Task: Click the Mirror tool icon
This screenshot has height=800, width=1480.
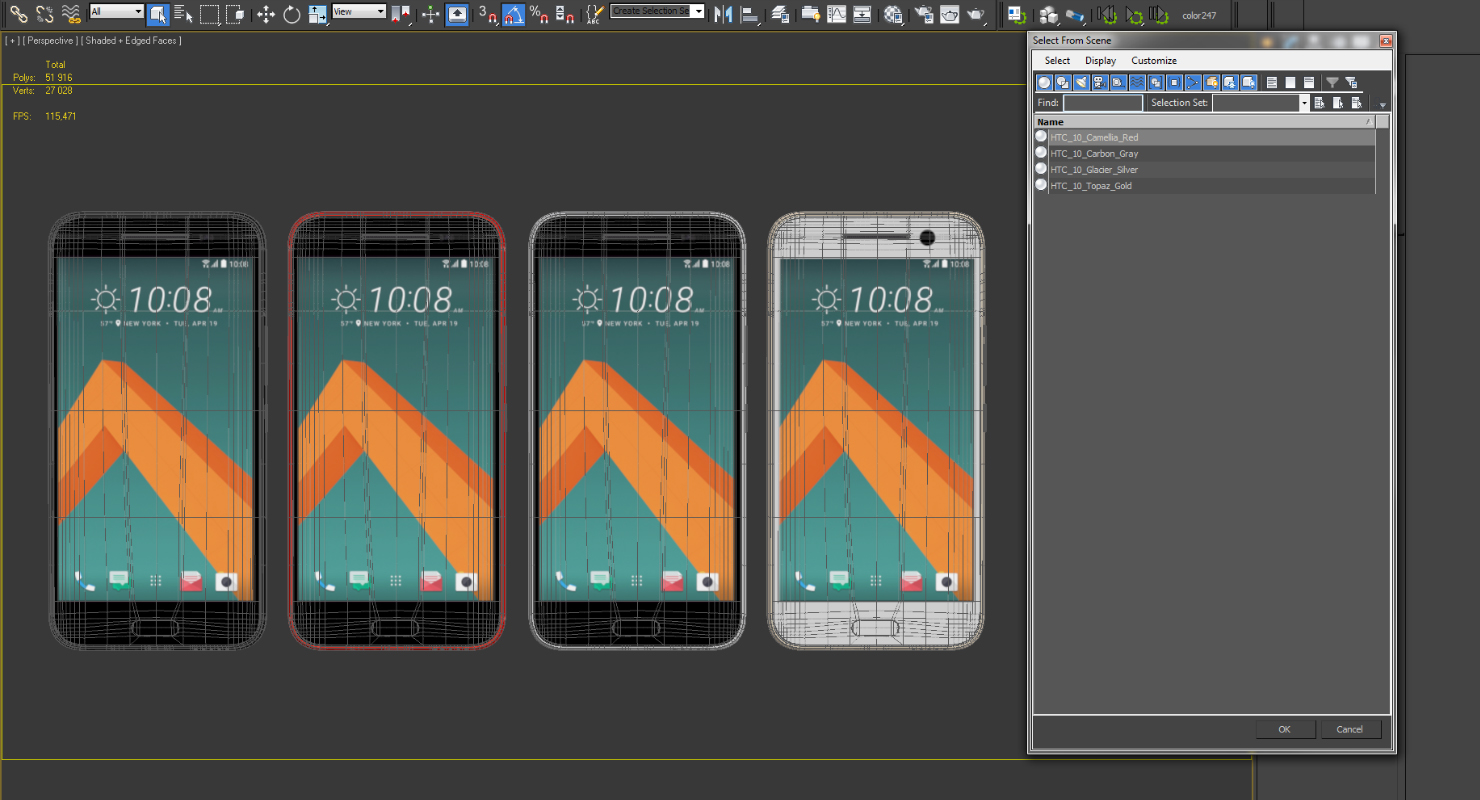Action: tap(723, 14)
